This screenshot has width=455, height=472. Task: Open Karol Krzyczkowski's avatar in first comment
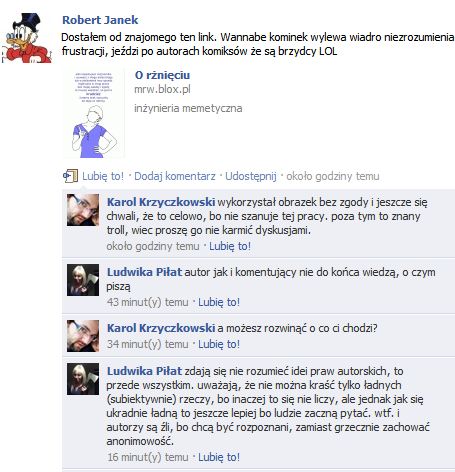pos(83,210)
